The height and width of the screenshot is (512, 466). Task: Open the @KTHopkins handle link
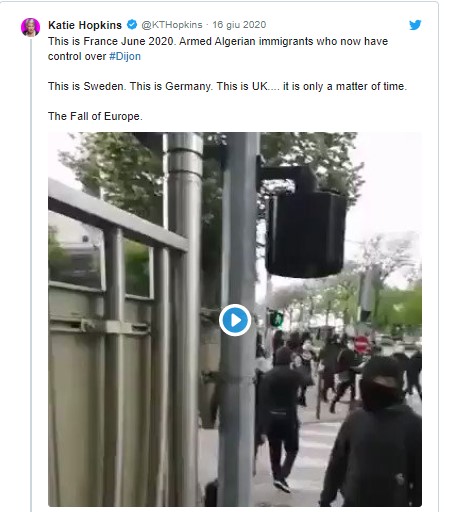pyautogui.click(x=172, y=25)
